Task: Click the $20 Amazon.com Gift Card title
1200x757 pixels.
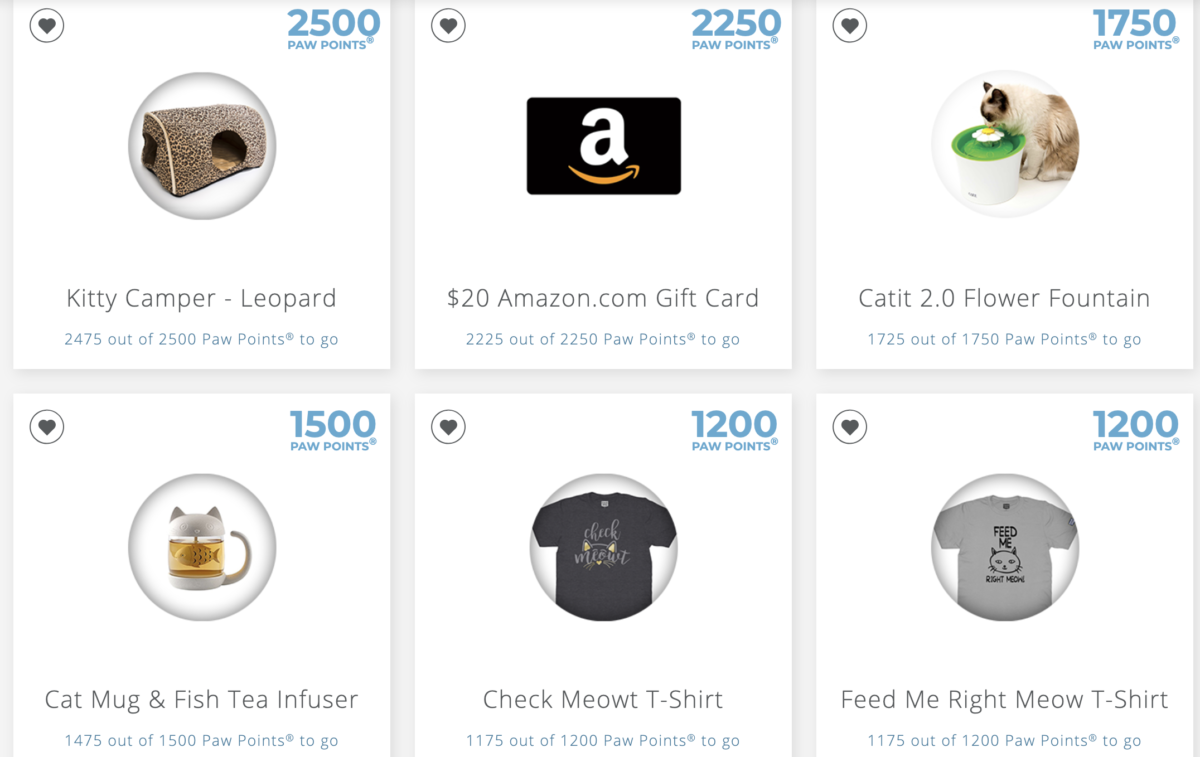Action: [603, 298]
